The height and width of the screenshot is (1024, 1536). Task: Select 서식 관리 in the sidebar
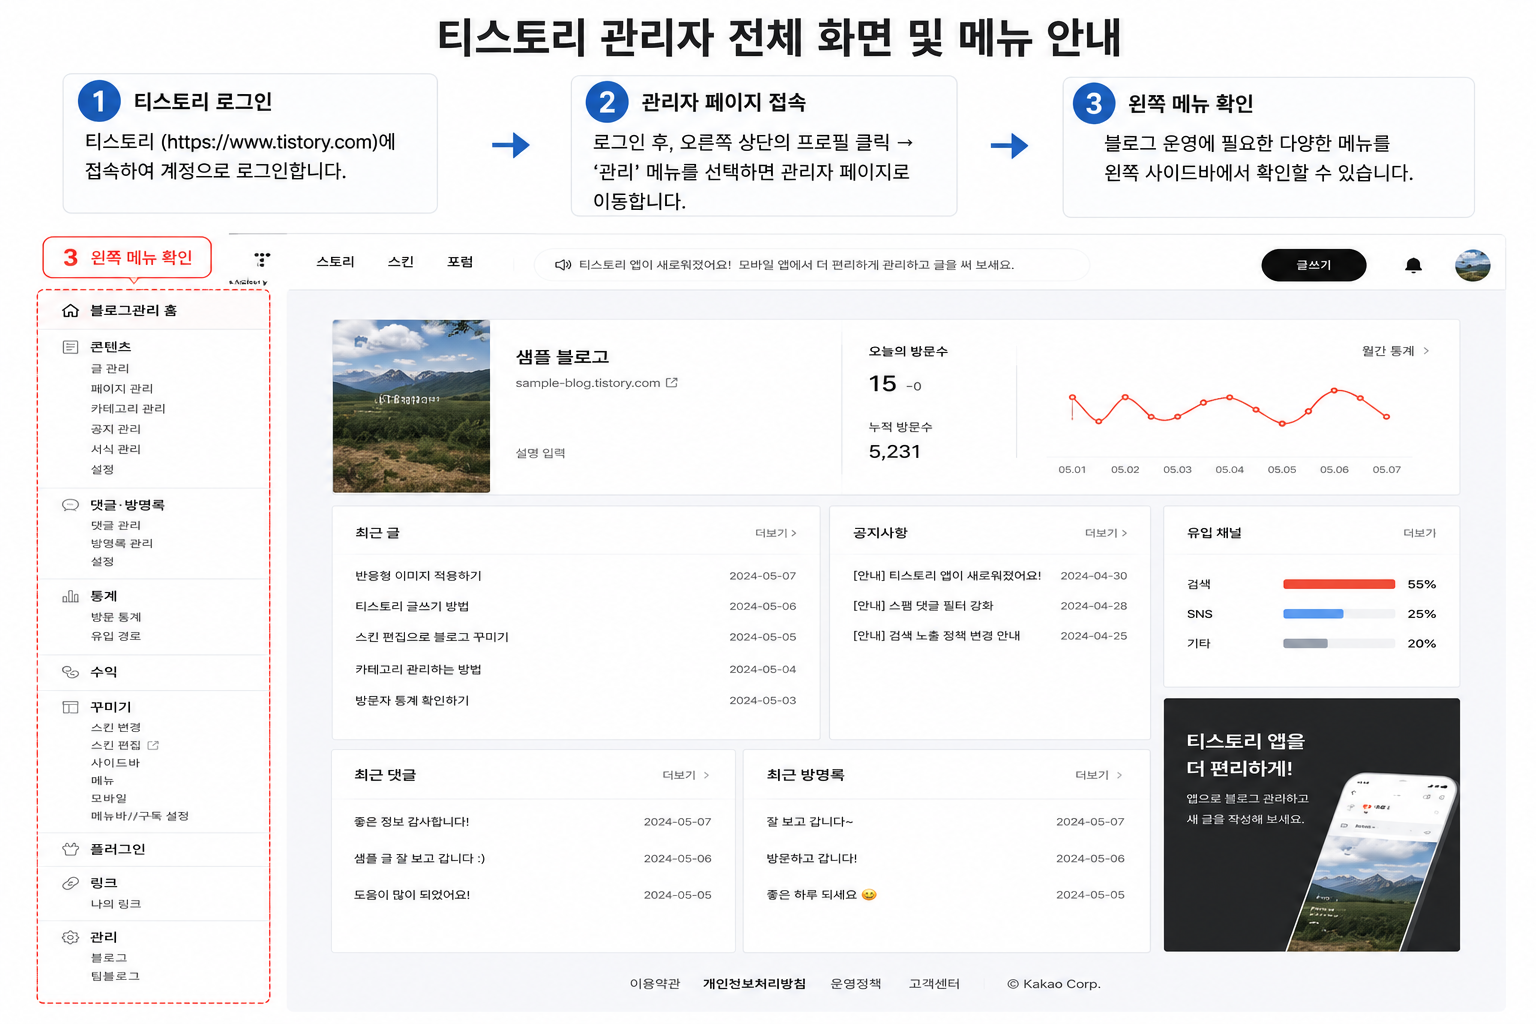point(116,449)
